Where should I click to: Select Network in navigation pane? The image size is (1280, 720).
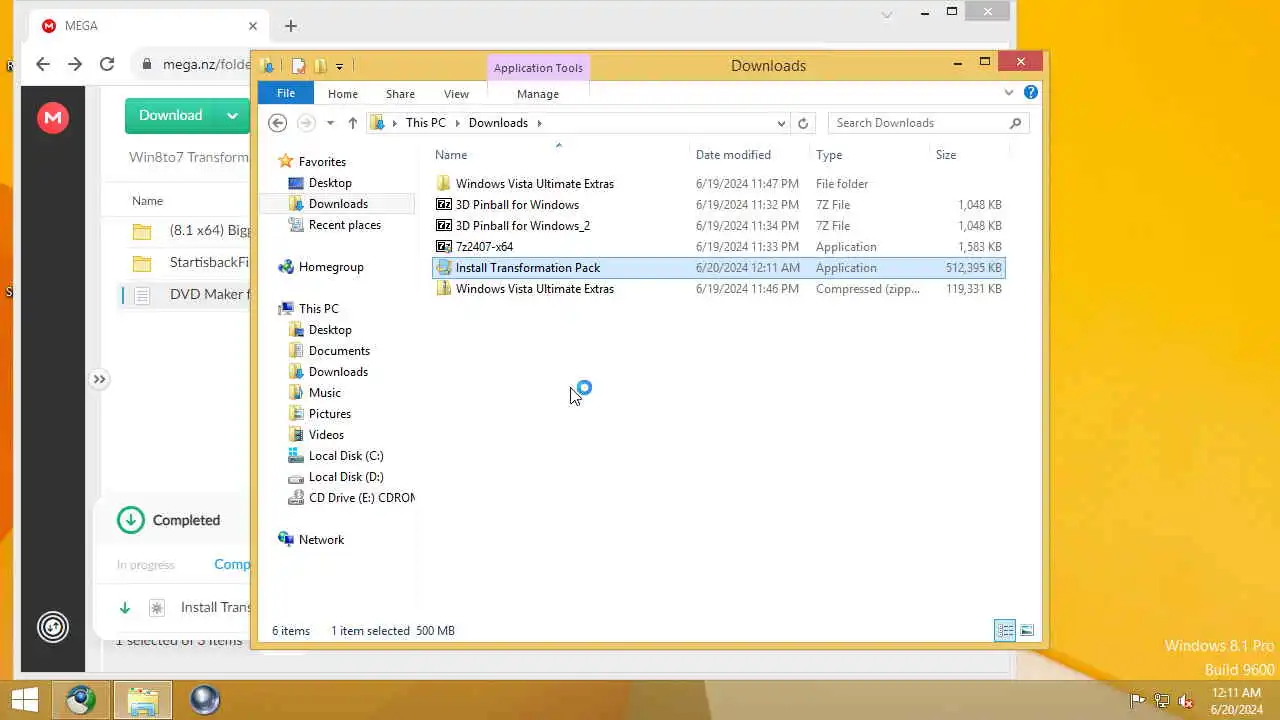(311, 540)
